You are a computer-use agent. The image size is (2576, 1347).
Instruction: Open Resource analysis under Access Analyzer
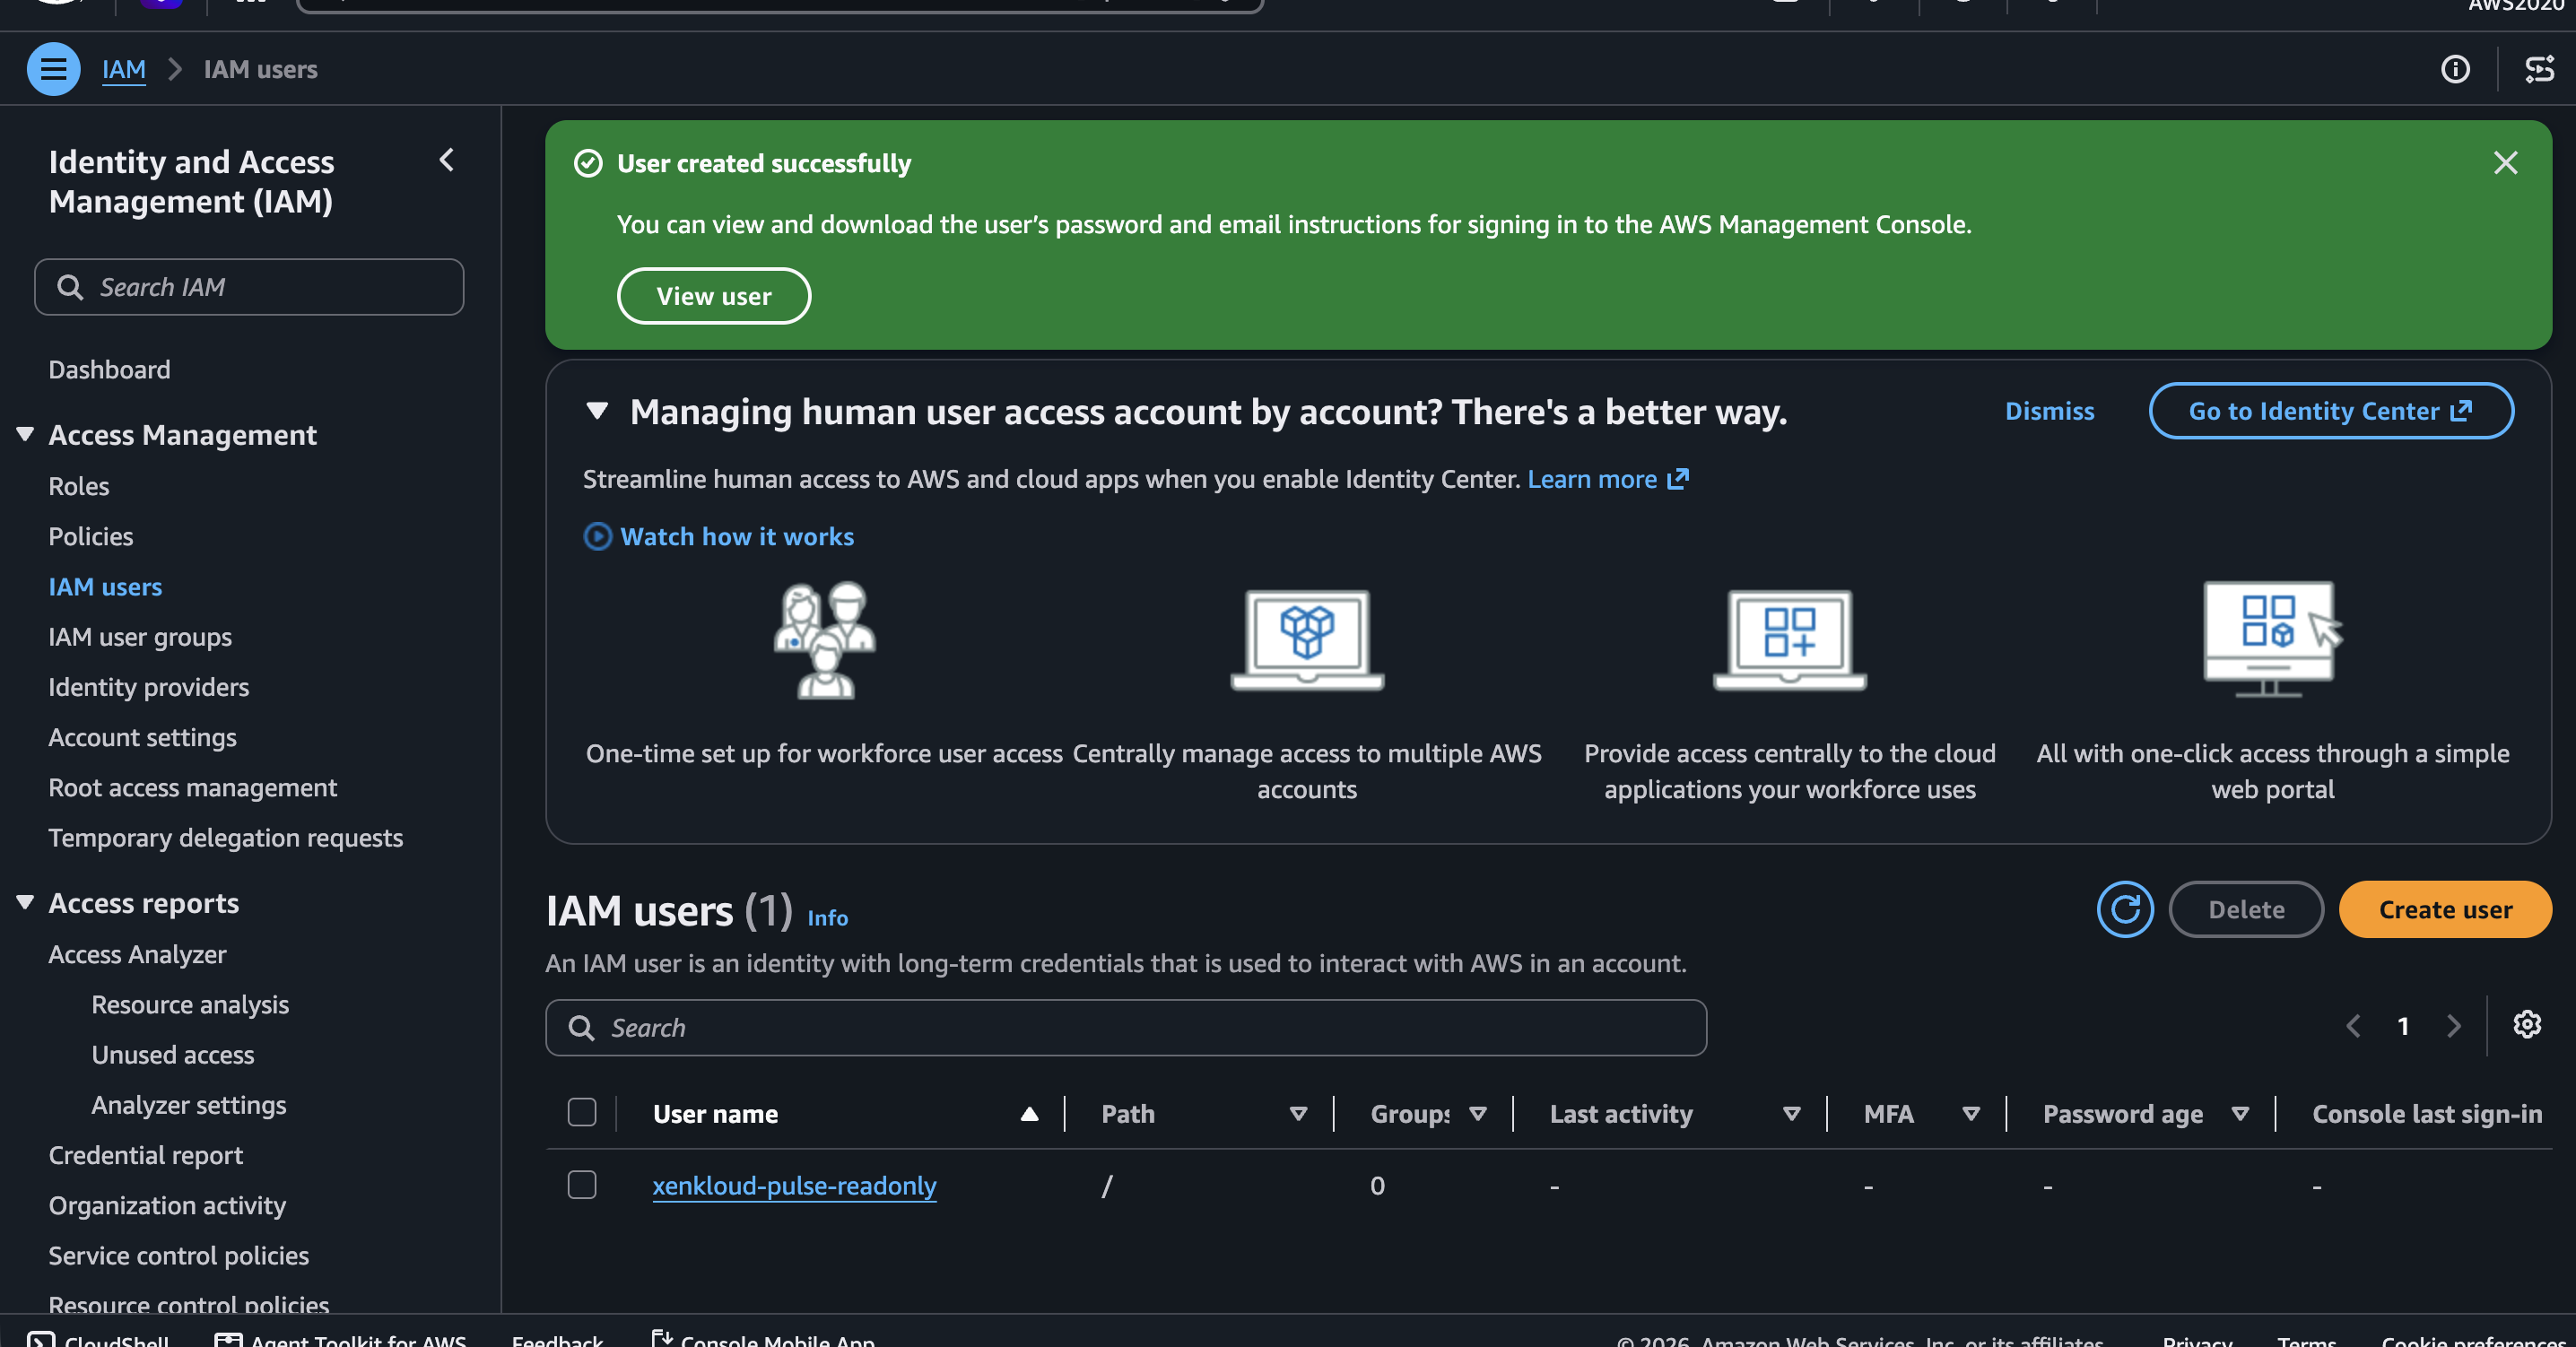pos(190,1005)
